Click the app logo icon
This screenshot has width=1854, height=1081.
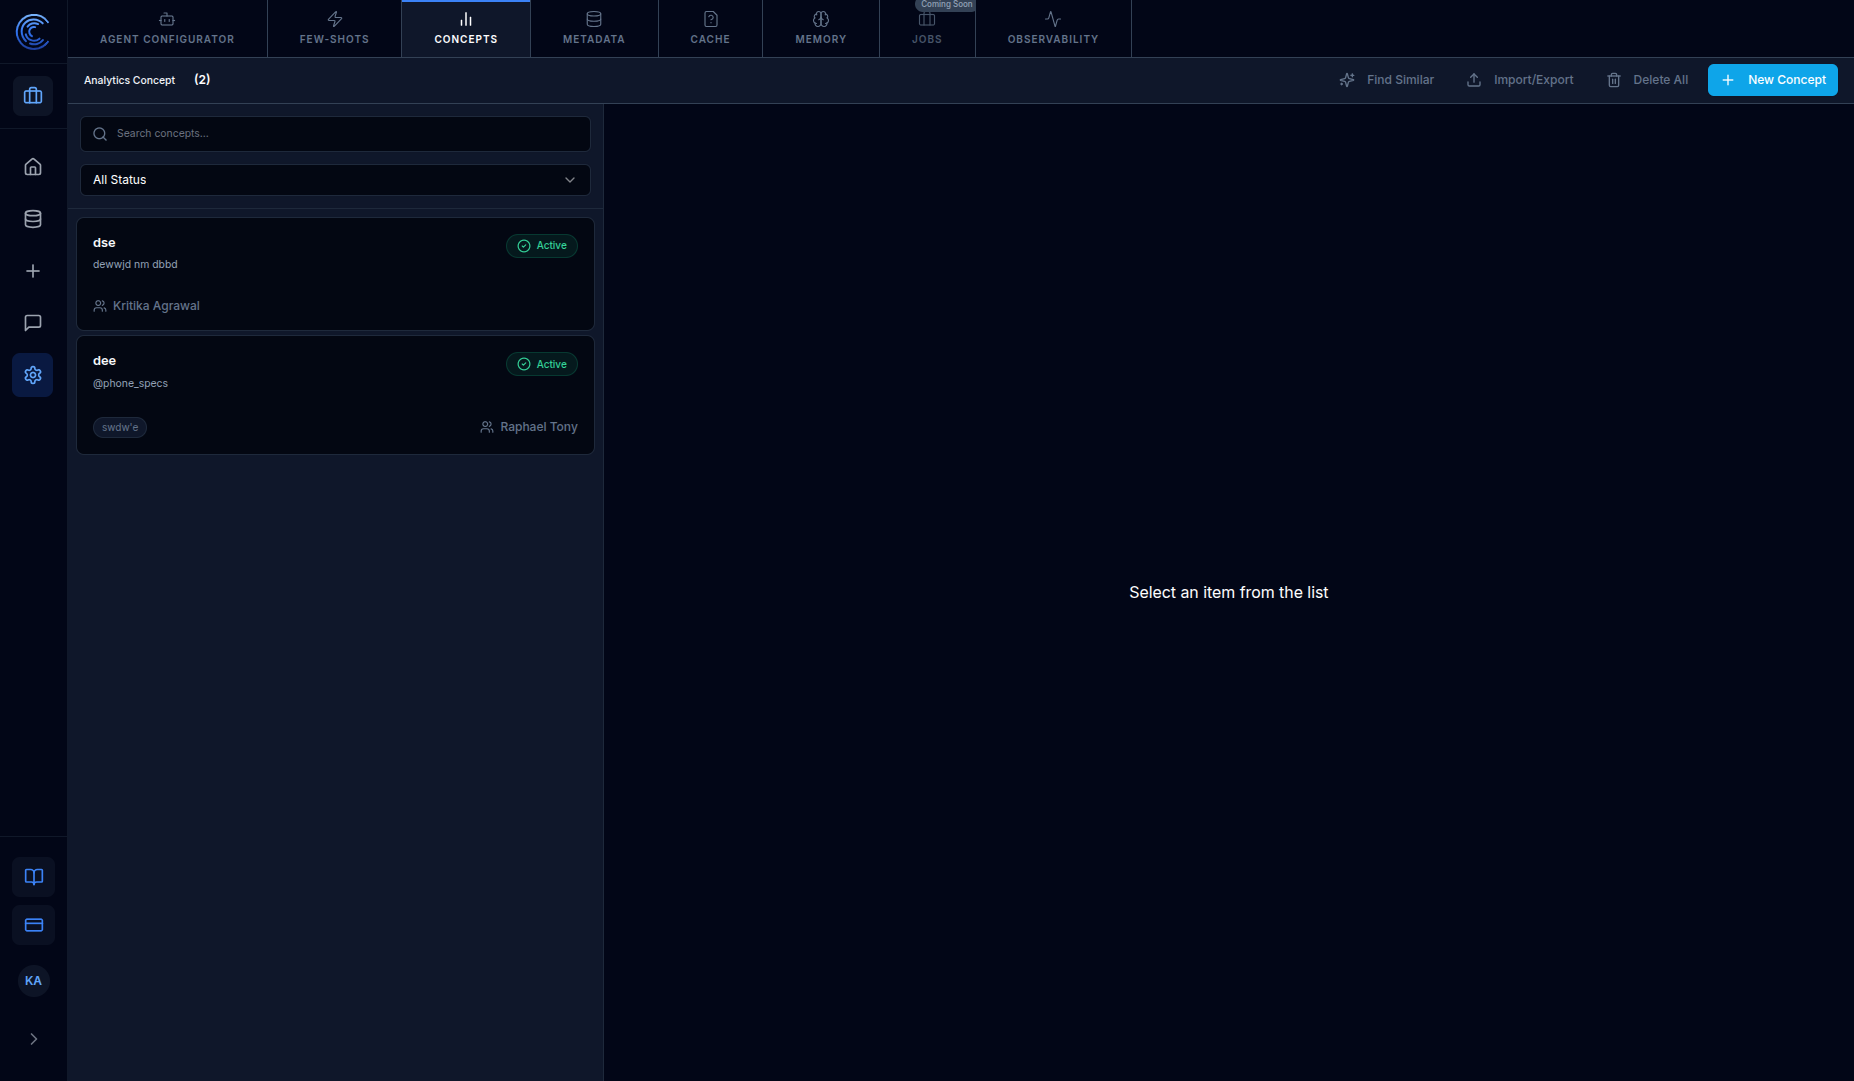tap(33, 31)
